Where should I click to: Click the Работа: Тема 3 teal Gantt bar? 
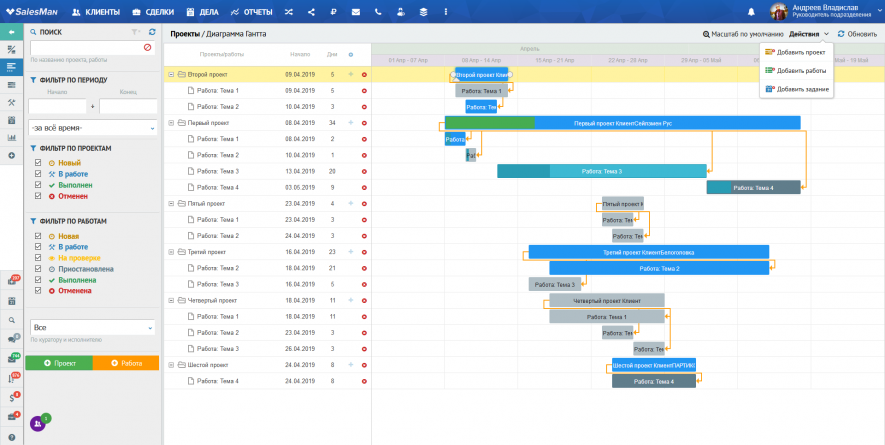(x=600, y=171)
